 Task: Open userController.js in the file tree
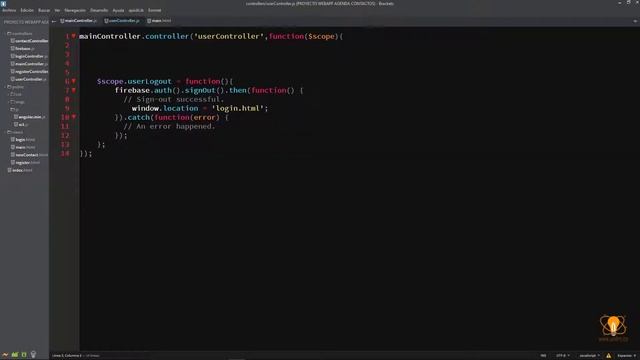click(29, 79)
